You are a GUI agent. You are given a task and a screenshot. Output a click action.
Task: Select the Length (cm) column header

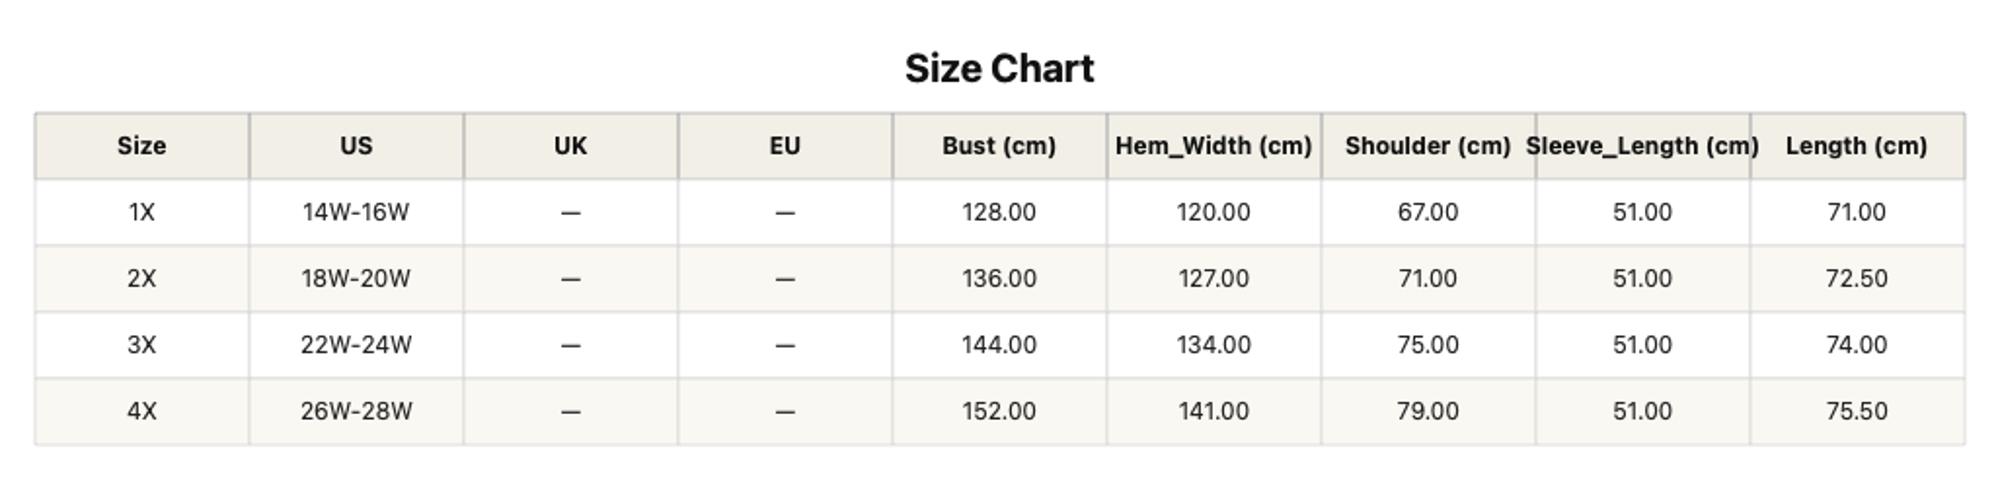pyautogui.click(x=1857, y=146)
